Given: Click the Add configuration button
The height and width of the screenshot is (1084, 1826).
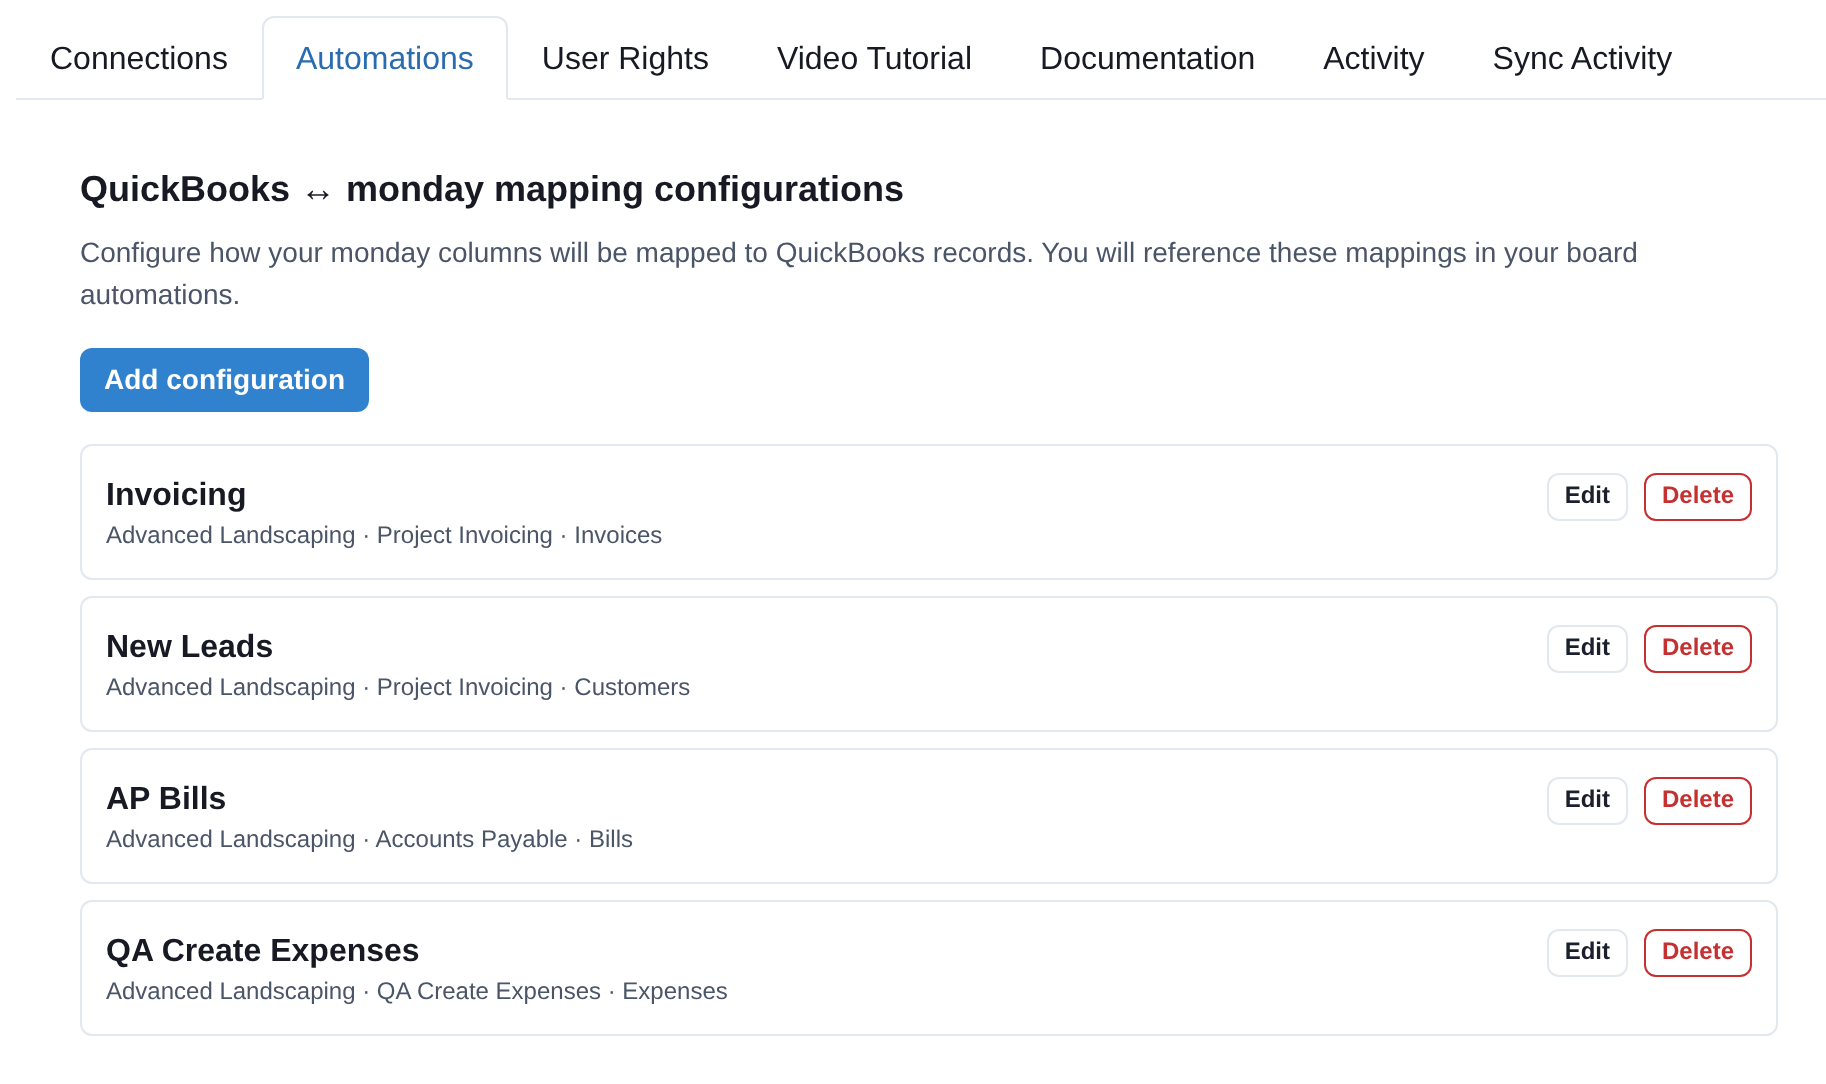Looking at the screenshot, I should (224, 380).
